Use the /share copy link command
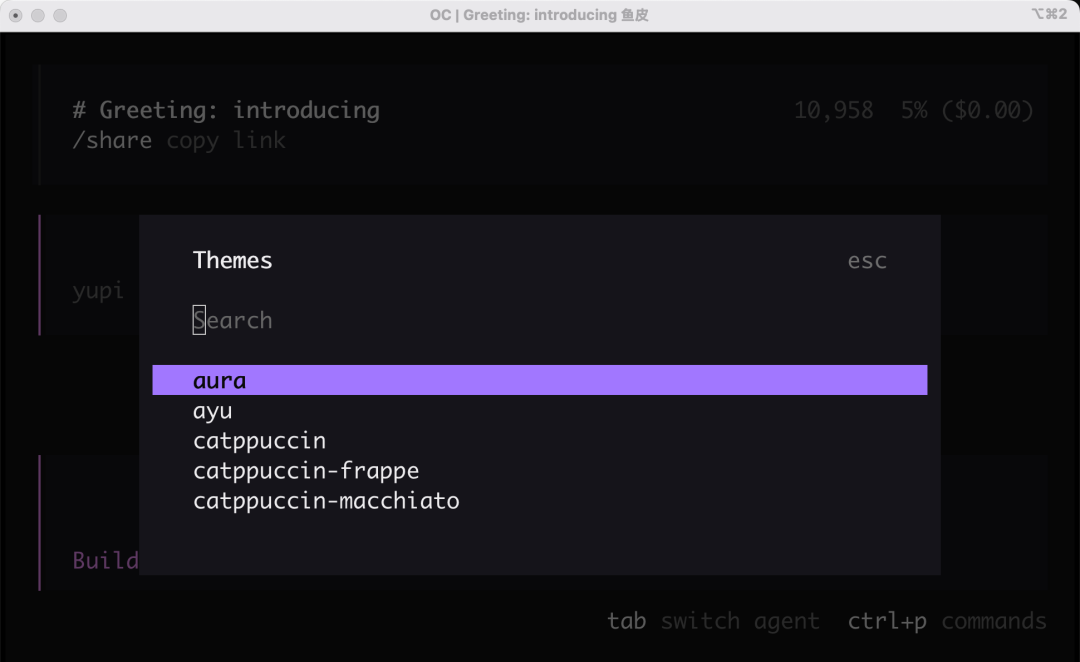 click(x=176, y=140)
